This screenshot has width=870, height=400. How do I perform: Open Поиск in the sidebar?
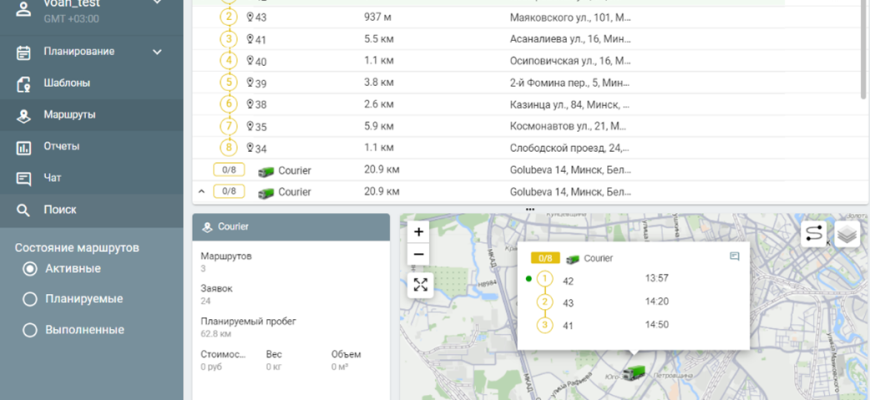coord(59,210)
